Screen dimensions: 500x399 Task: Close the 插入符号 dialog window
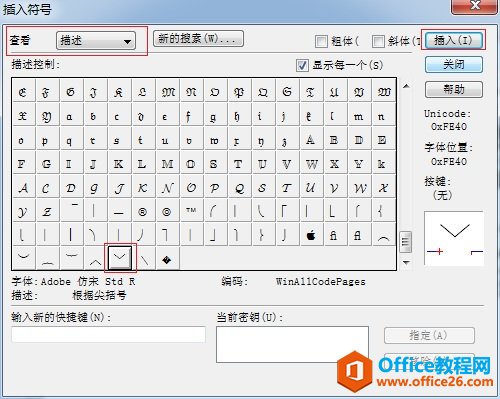[x=475, y=6]
